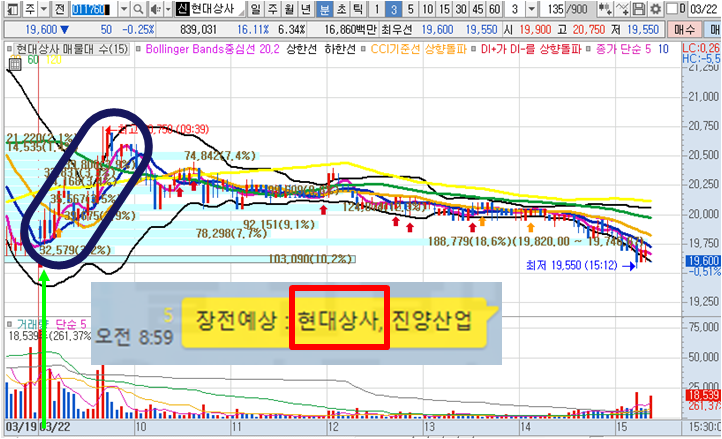Click the custom interval field showing 3
Screen dimensions: 722x439
(515, 9)
